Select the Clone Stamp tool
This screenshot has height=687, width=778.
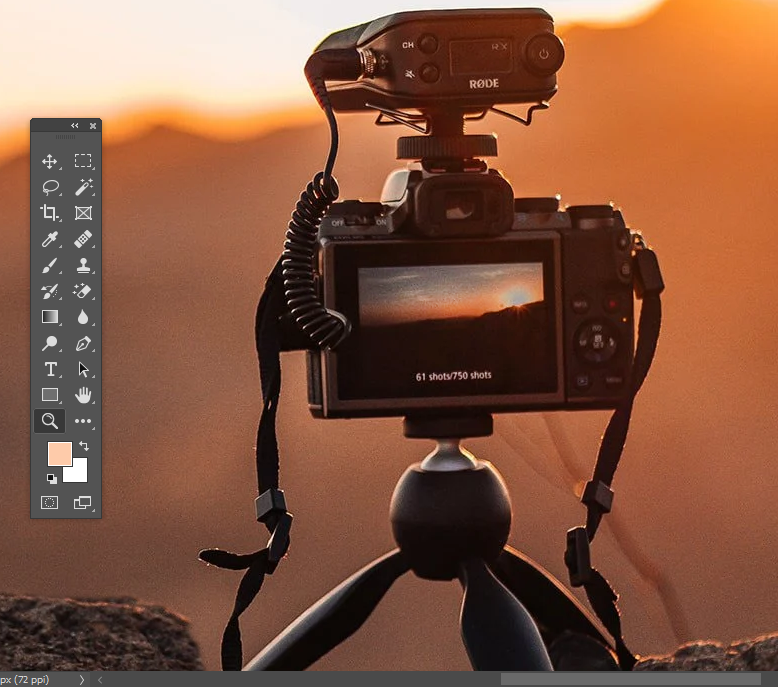click(x=83, y=265)
